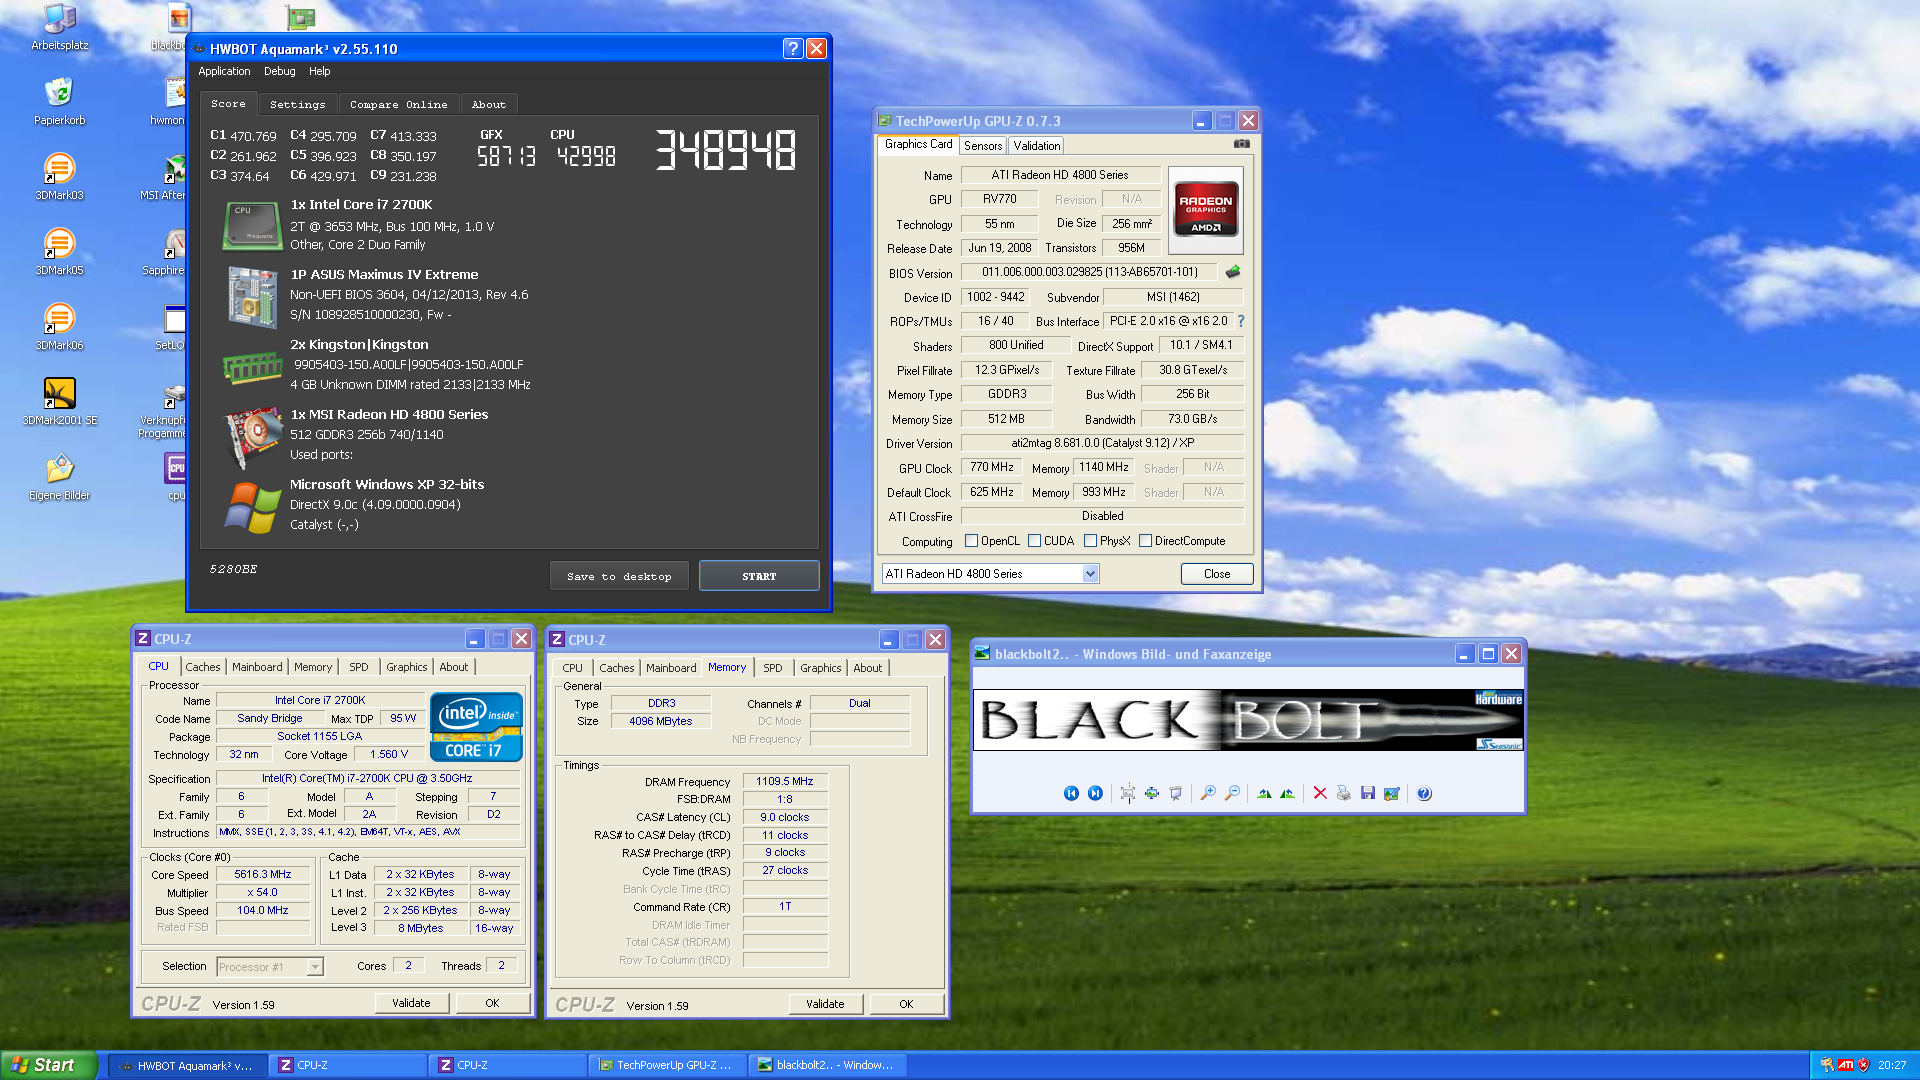Switch to the Compare Online tab in Aquamark
The image size is (1920, 1080).
pyautogui.click(x=398, y=104)
